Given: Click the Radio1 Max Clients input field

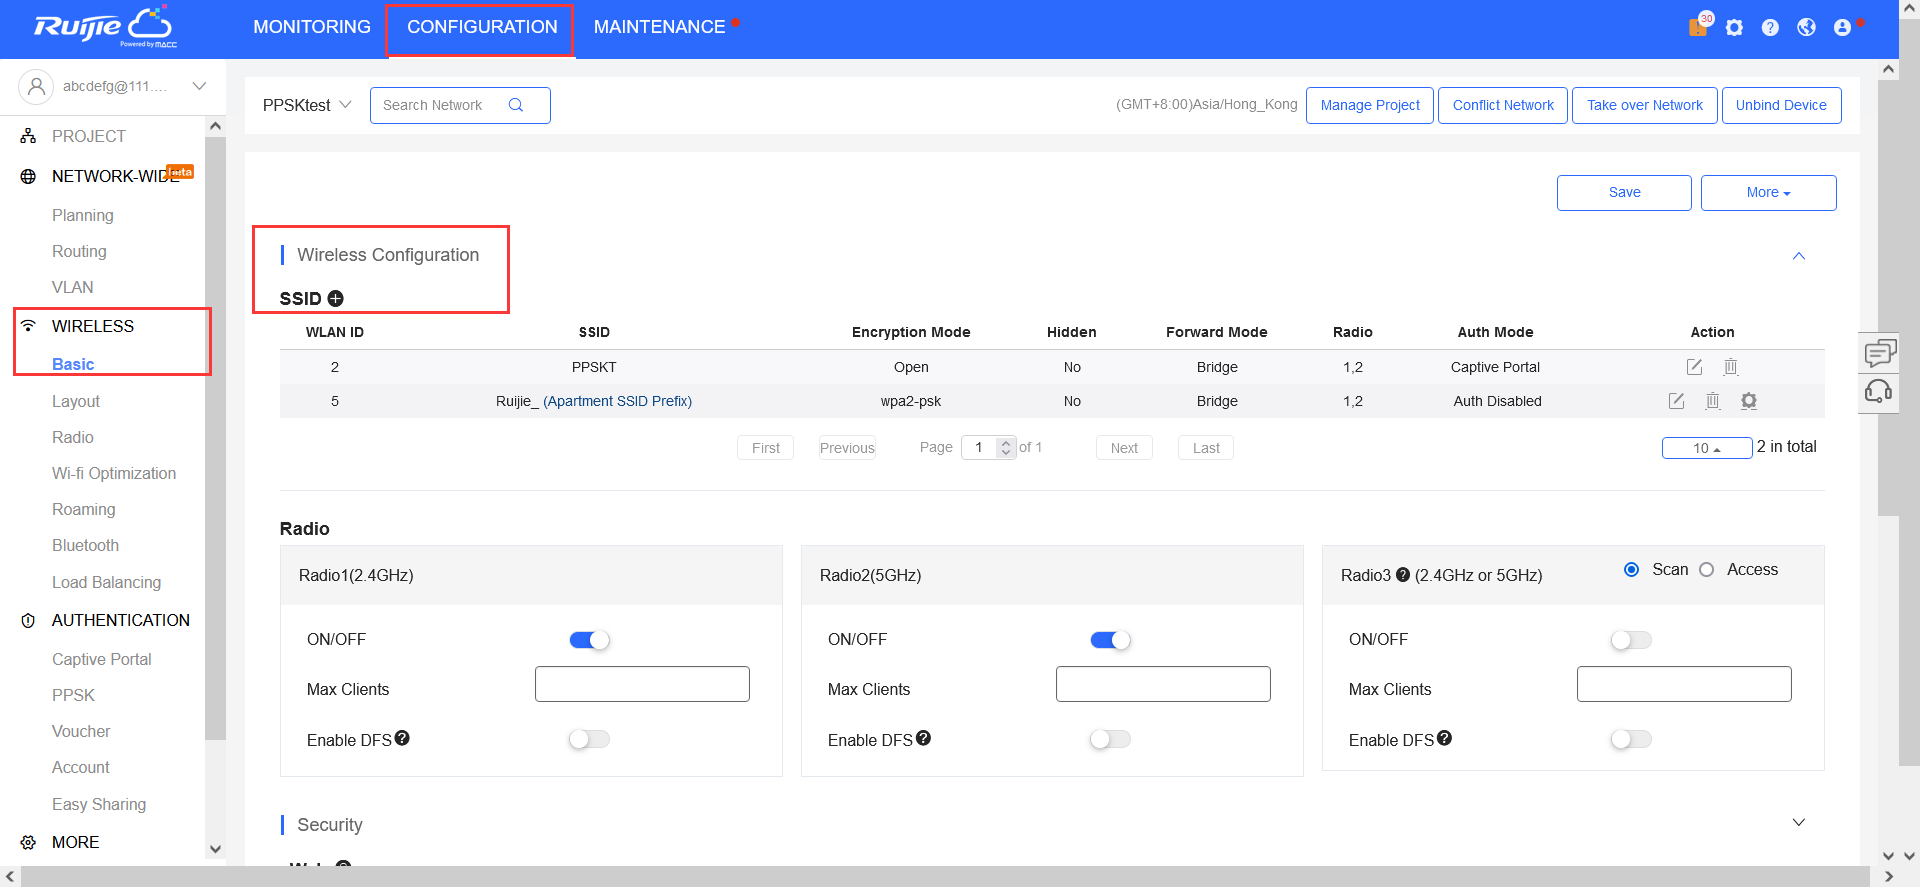Looking at the screenshot, I should (x=642, y=684).
